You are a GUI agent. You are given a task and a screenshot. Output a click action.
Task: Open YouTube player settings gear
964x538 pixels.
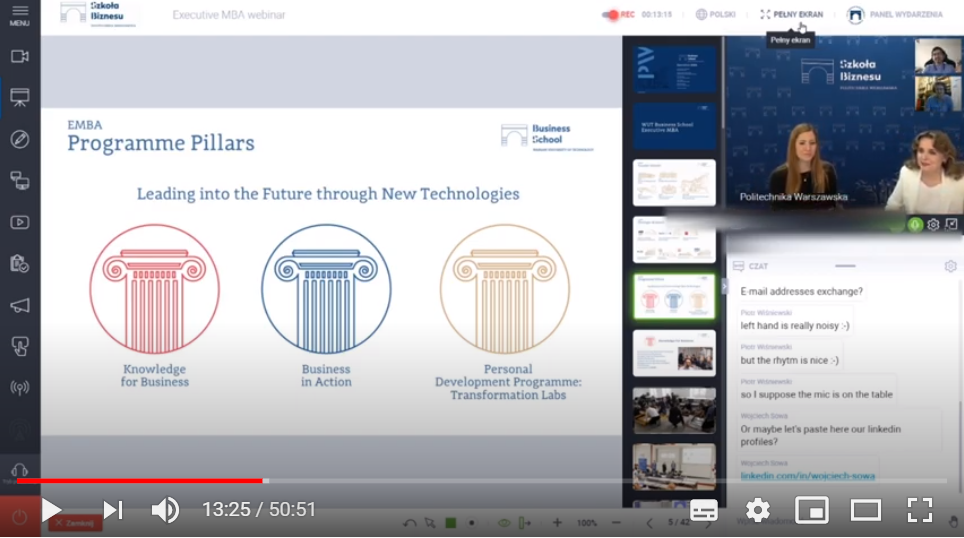tap(758, 510)
